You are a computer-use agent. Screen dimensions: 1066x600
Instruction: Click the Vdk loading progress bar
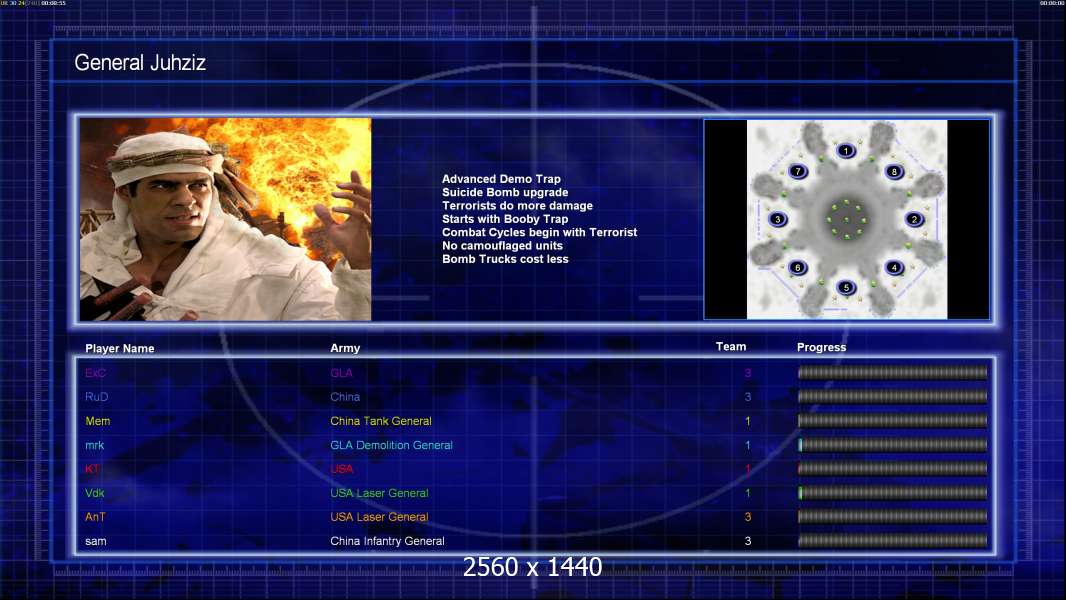pyautogui.click(x=893, y=493)
